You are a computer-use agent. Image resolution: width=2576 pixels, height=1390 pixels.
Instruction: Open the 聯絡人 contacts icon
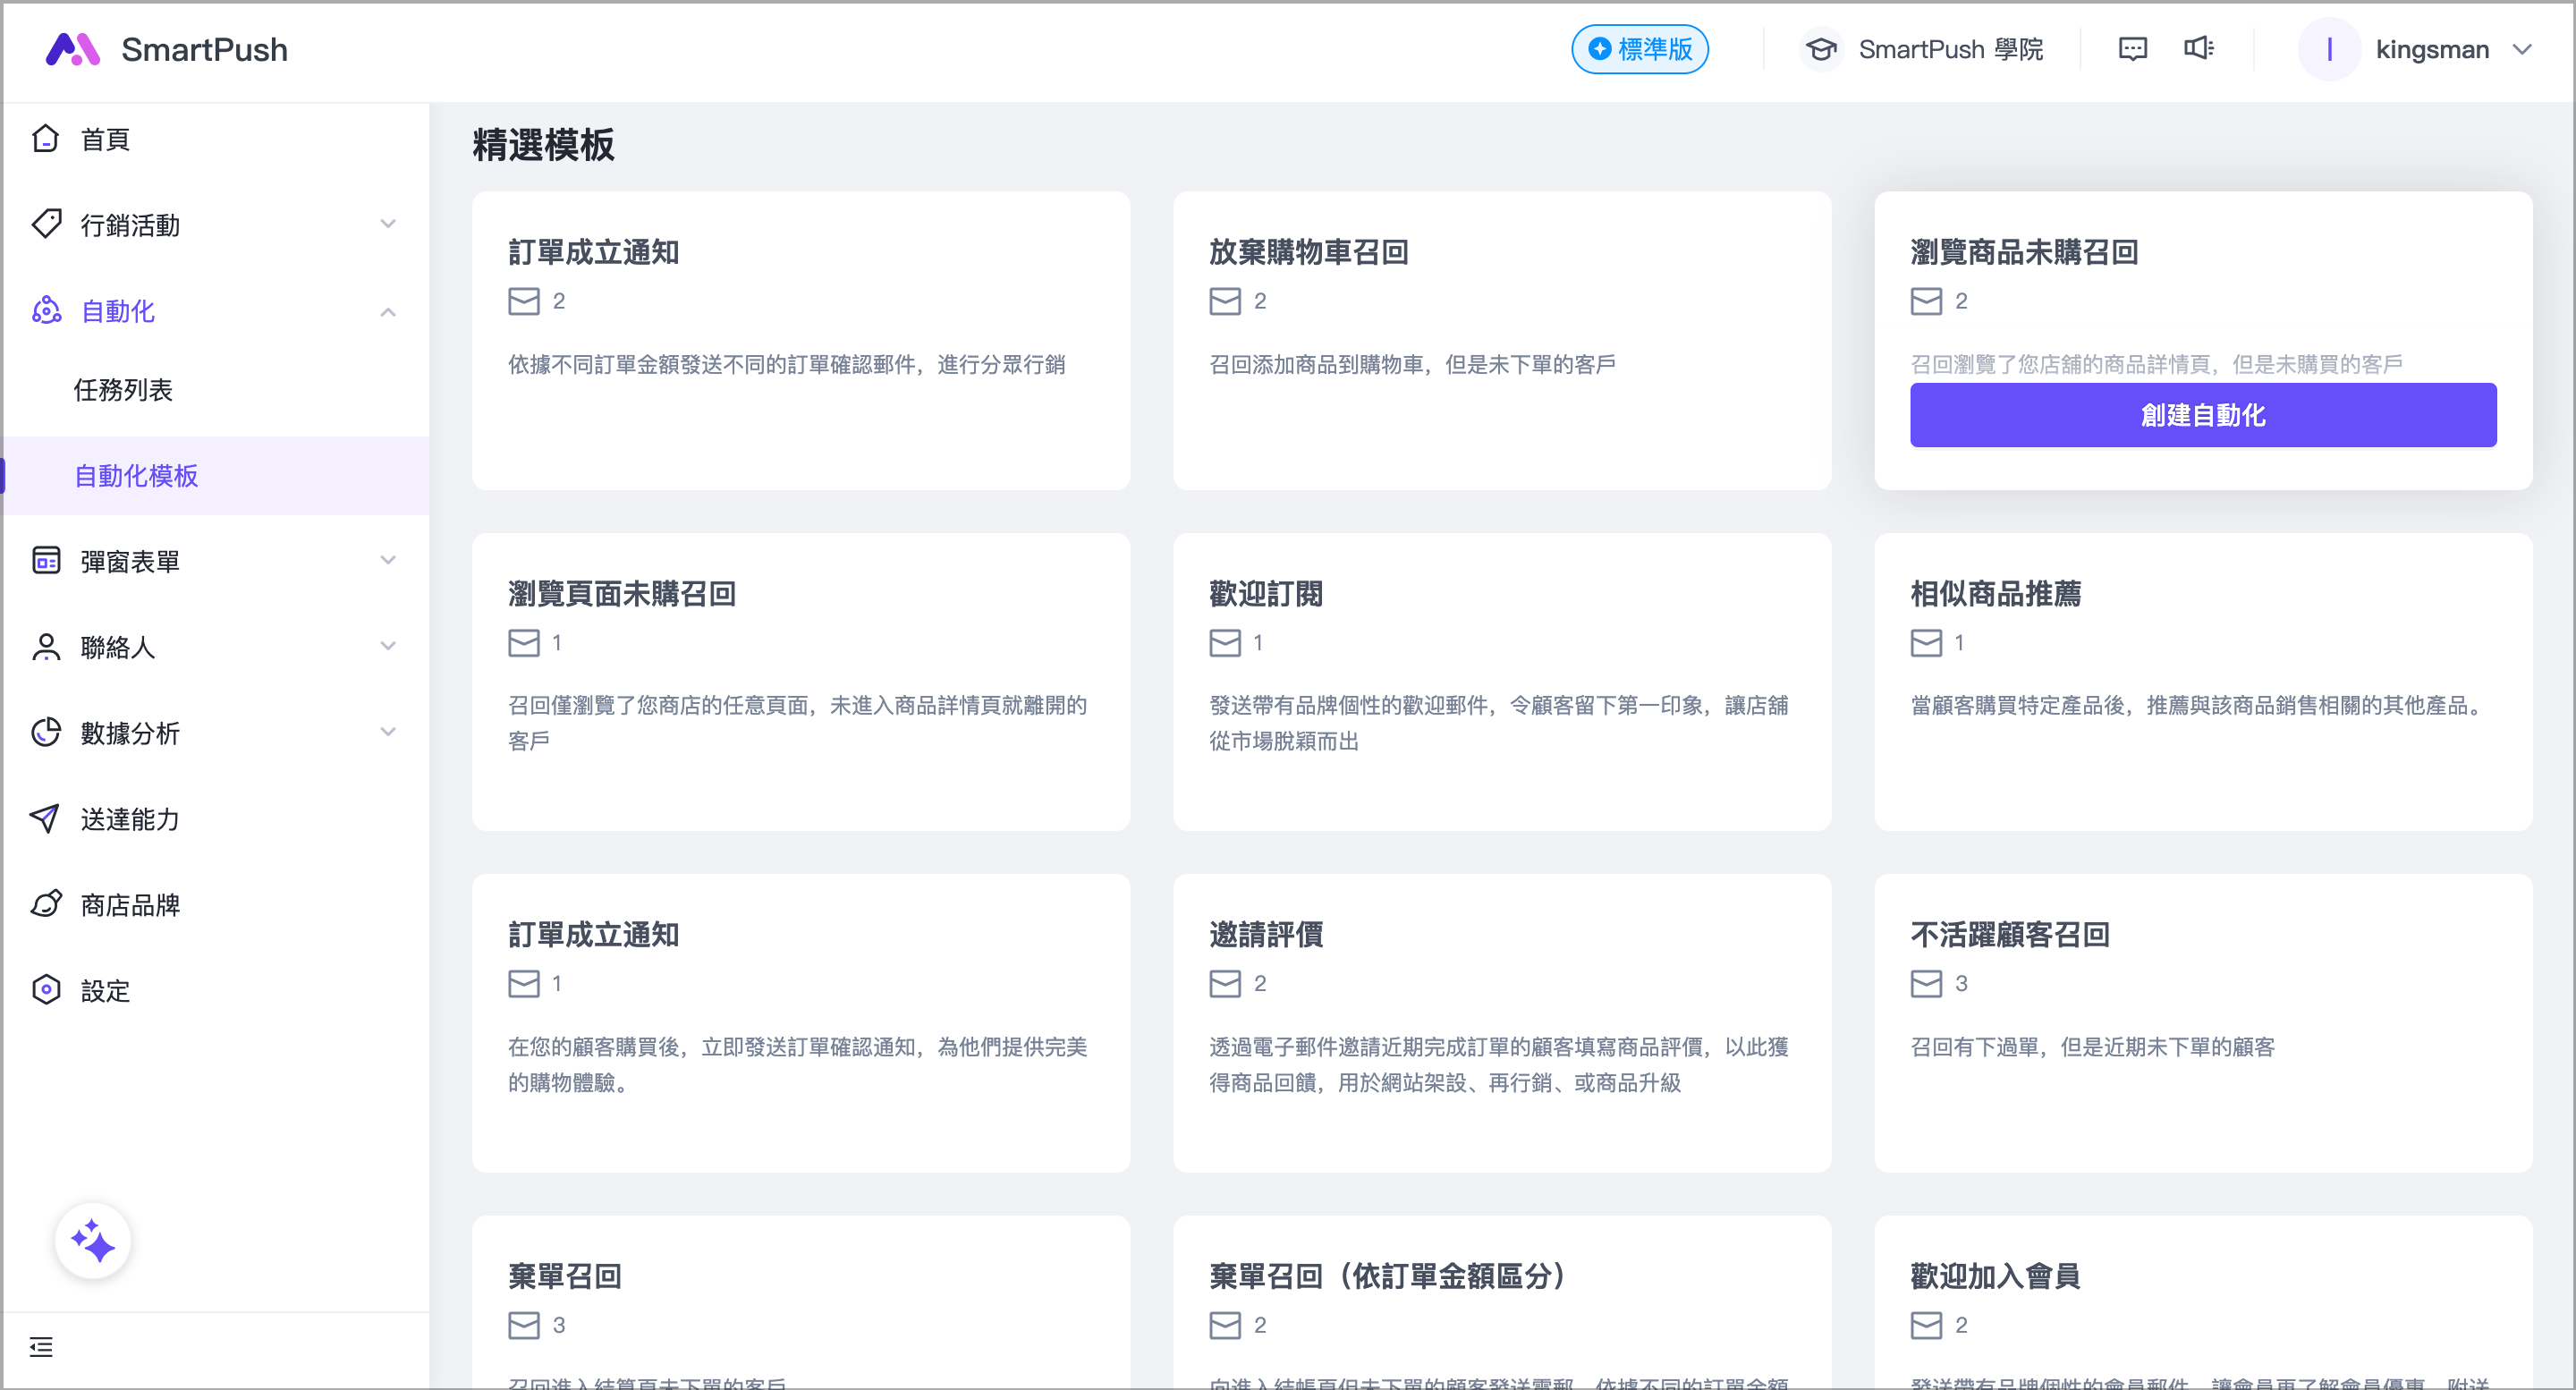coord(46,647)
